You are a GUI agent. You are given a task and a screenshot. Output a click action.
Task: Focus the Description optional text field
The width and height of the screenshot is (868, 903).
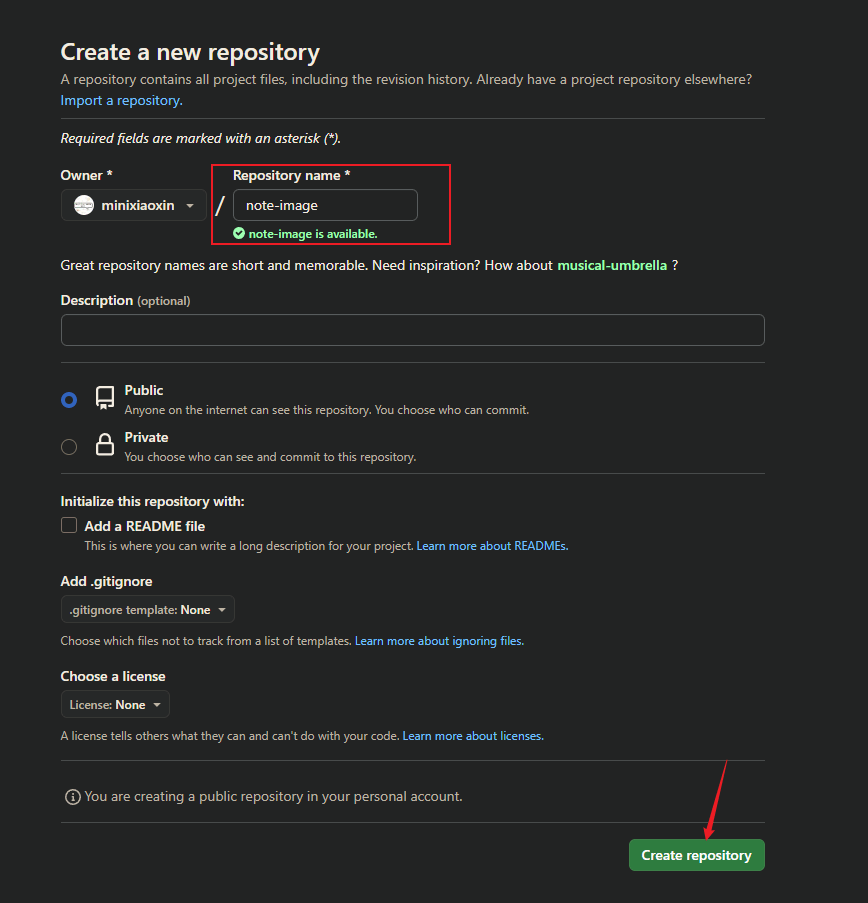tap(412, 330)
